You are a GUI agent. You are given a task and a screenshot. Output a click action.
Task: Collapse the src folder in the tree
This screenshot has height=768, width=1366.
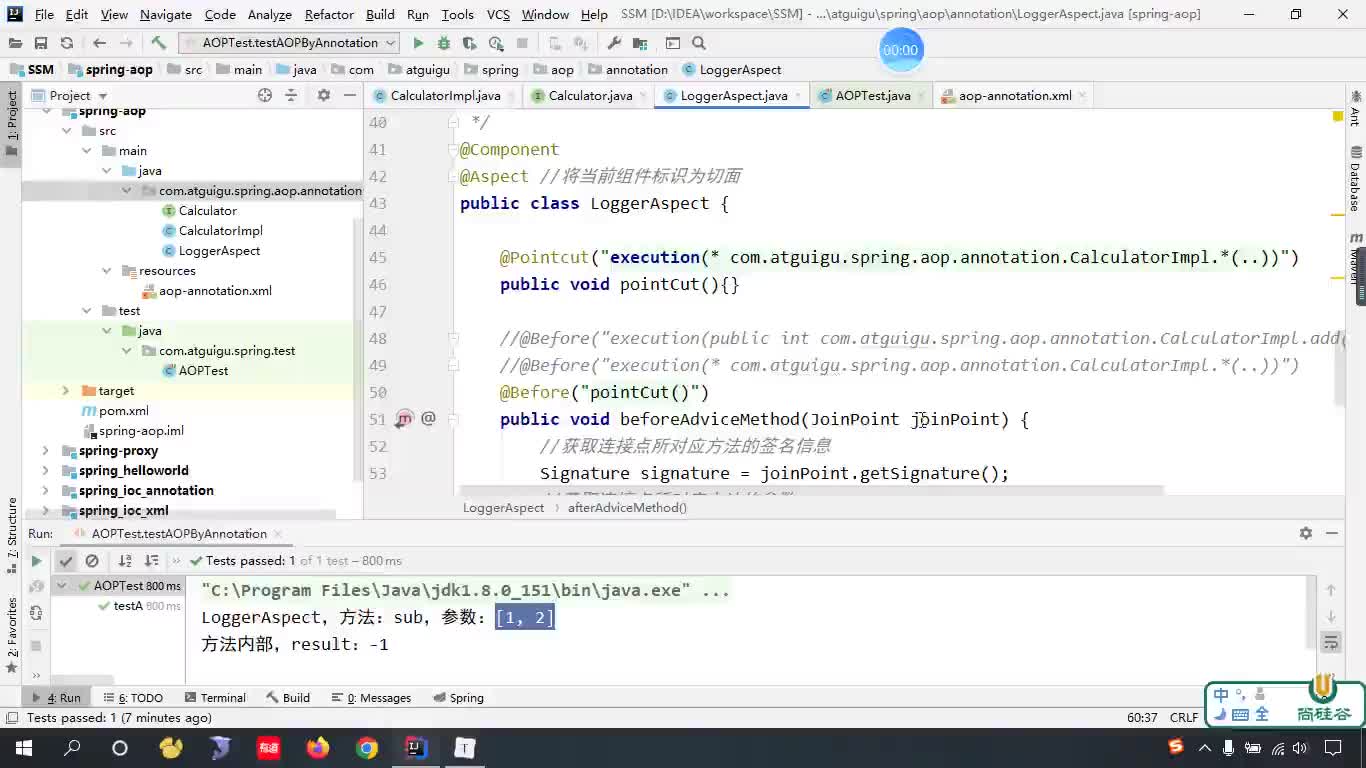click(66, 131)
